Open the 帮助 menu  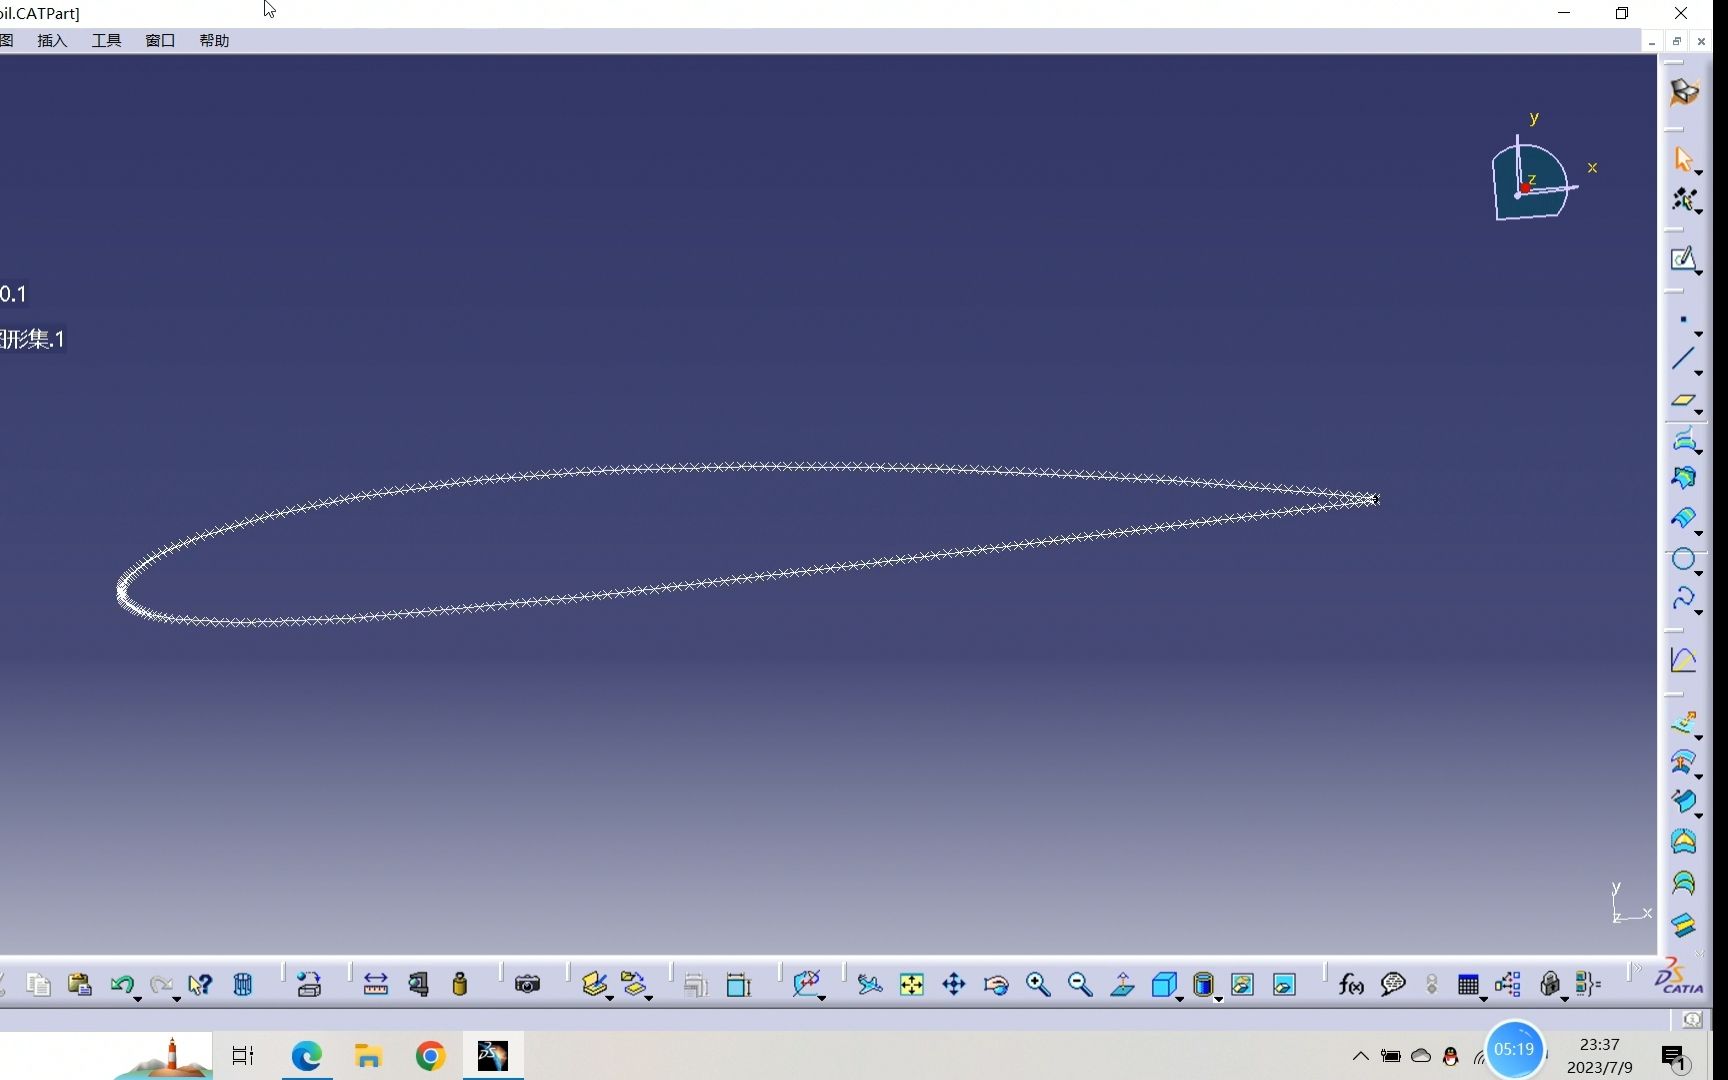pyautogui.click(x=213, y=40)
